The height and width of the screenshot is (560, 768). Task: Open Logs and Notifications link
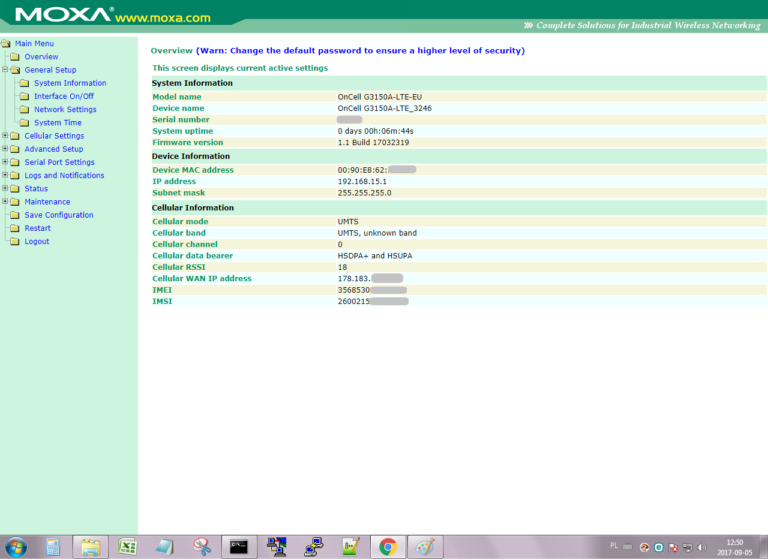tap(64, 175)
